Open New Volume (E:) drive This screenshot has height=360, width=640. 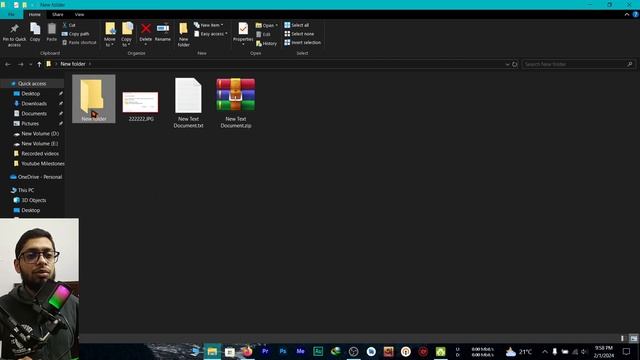(x=40, y=144)
